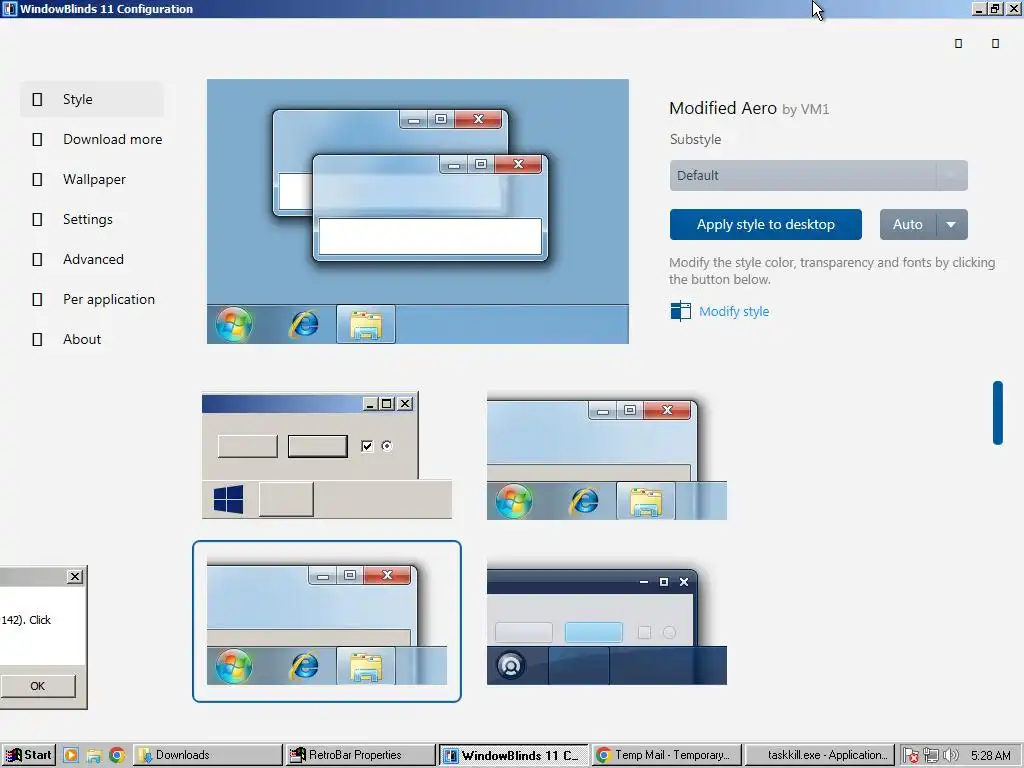Select the Aero style thumbnail beside classic
The width and height of the screenshot is (1024, 768).
click(607, 456)
